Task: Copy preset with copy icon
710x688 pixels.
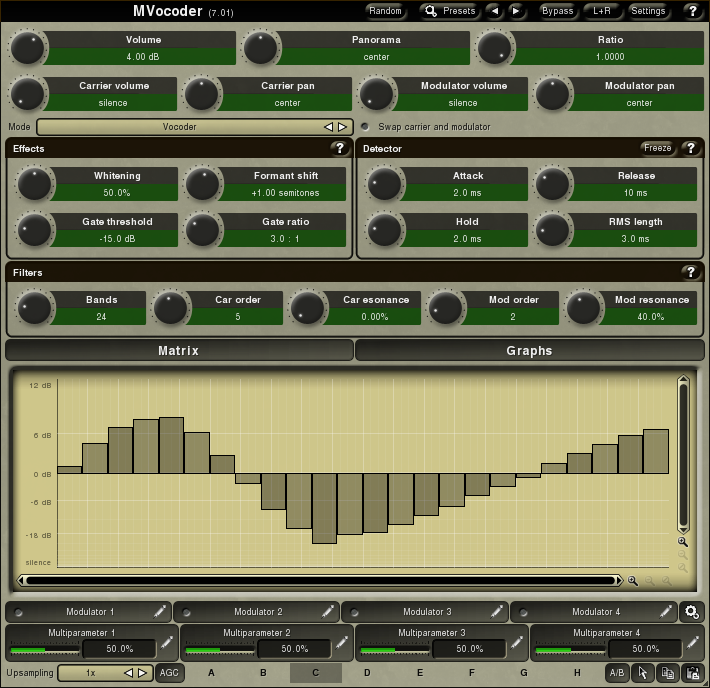Action: click(x=667, y=673)
